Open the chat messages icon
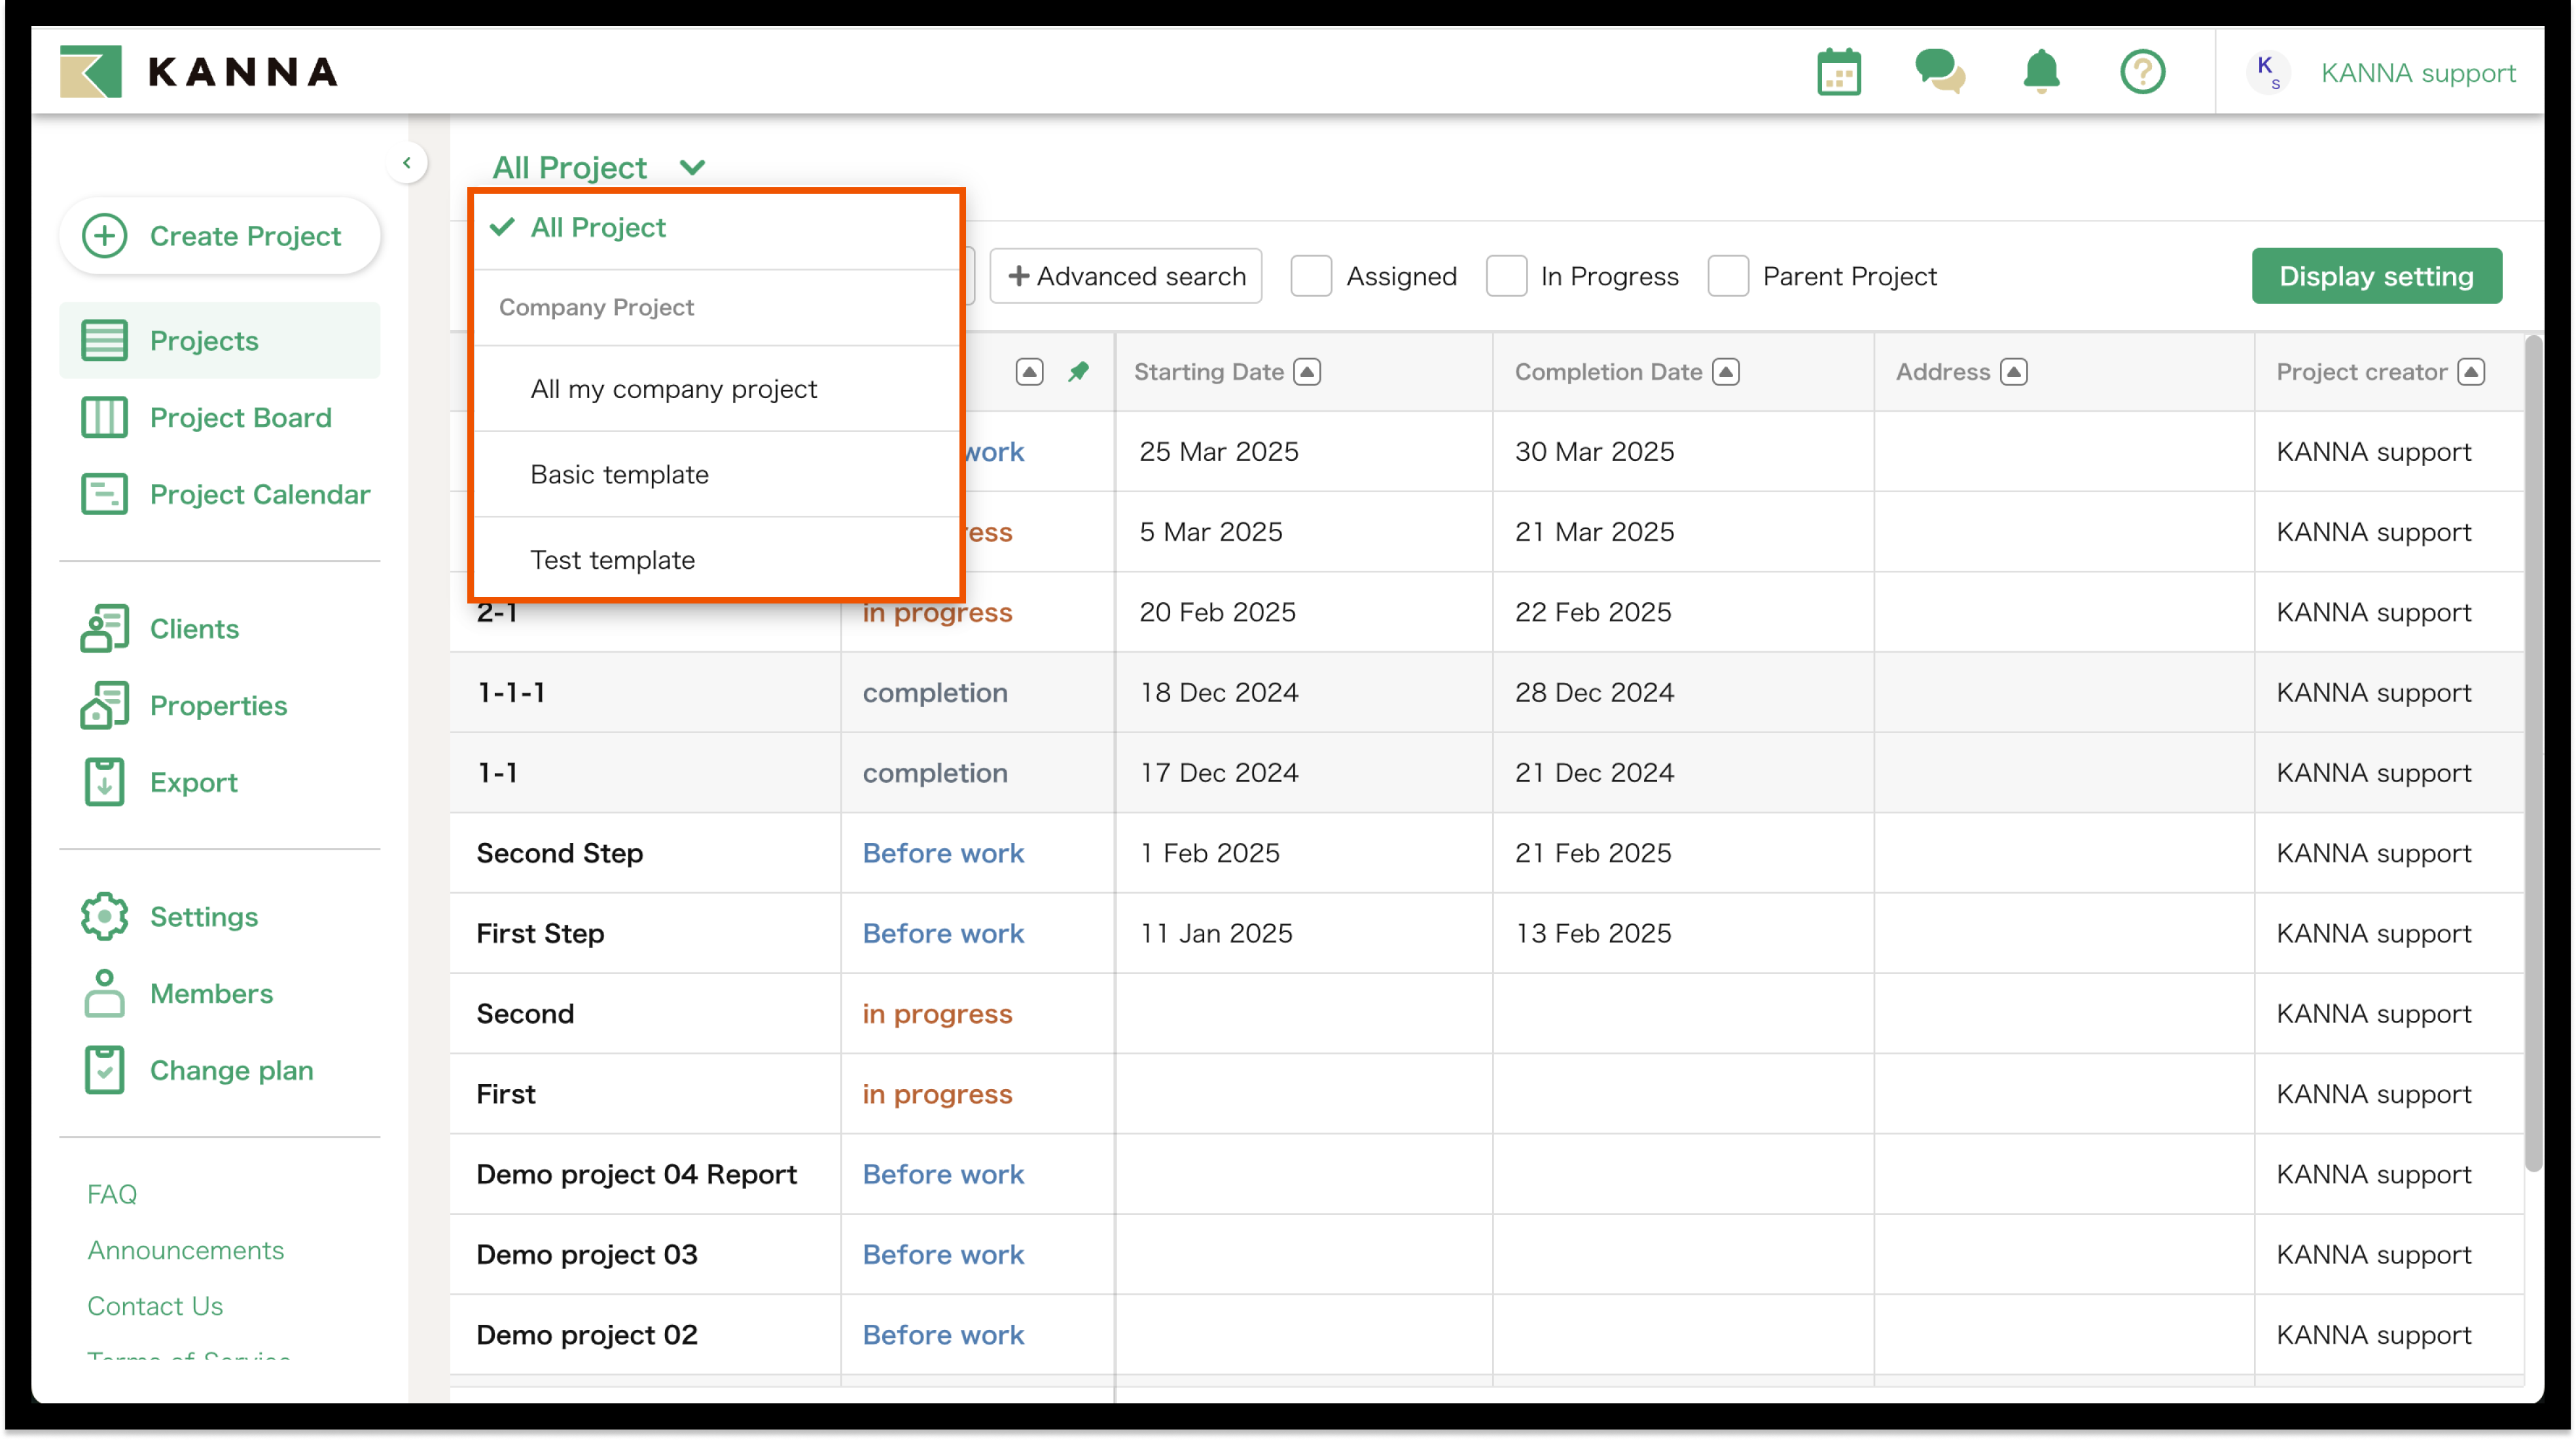Screen dimensions: 2576x1440 [1939, 72]
